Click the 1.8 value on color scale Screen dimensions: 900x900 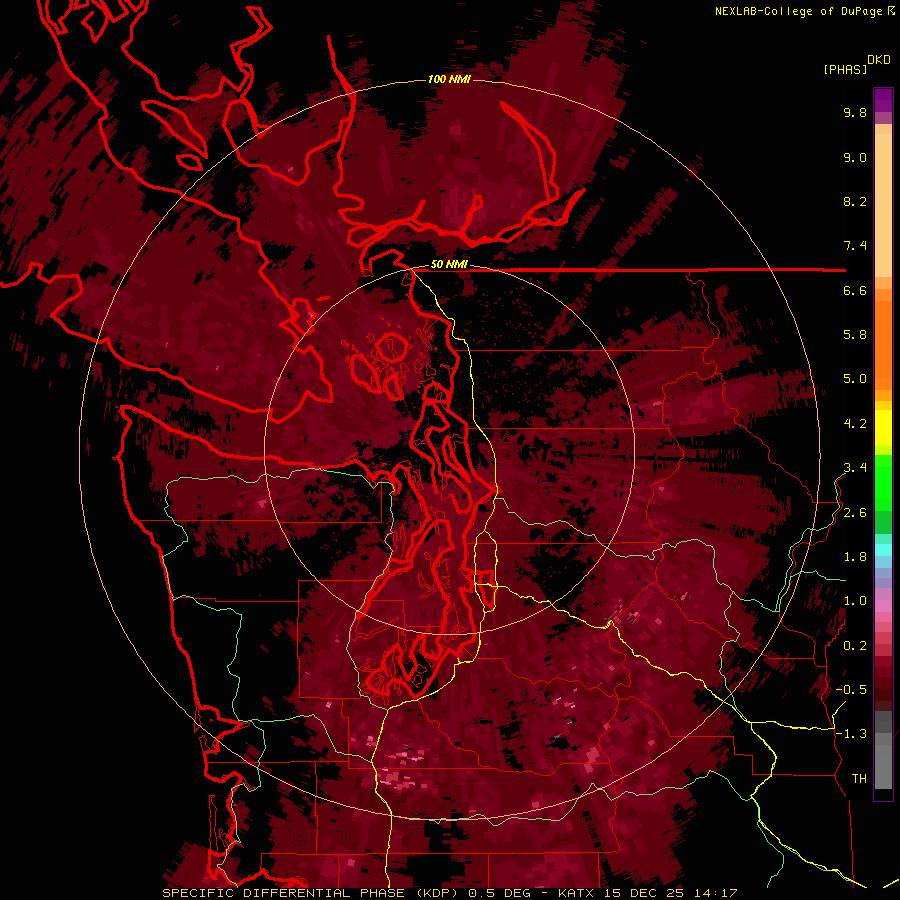855,557
